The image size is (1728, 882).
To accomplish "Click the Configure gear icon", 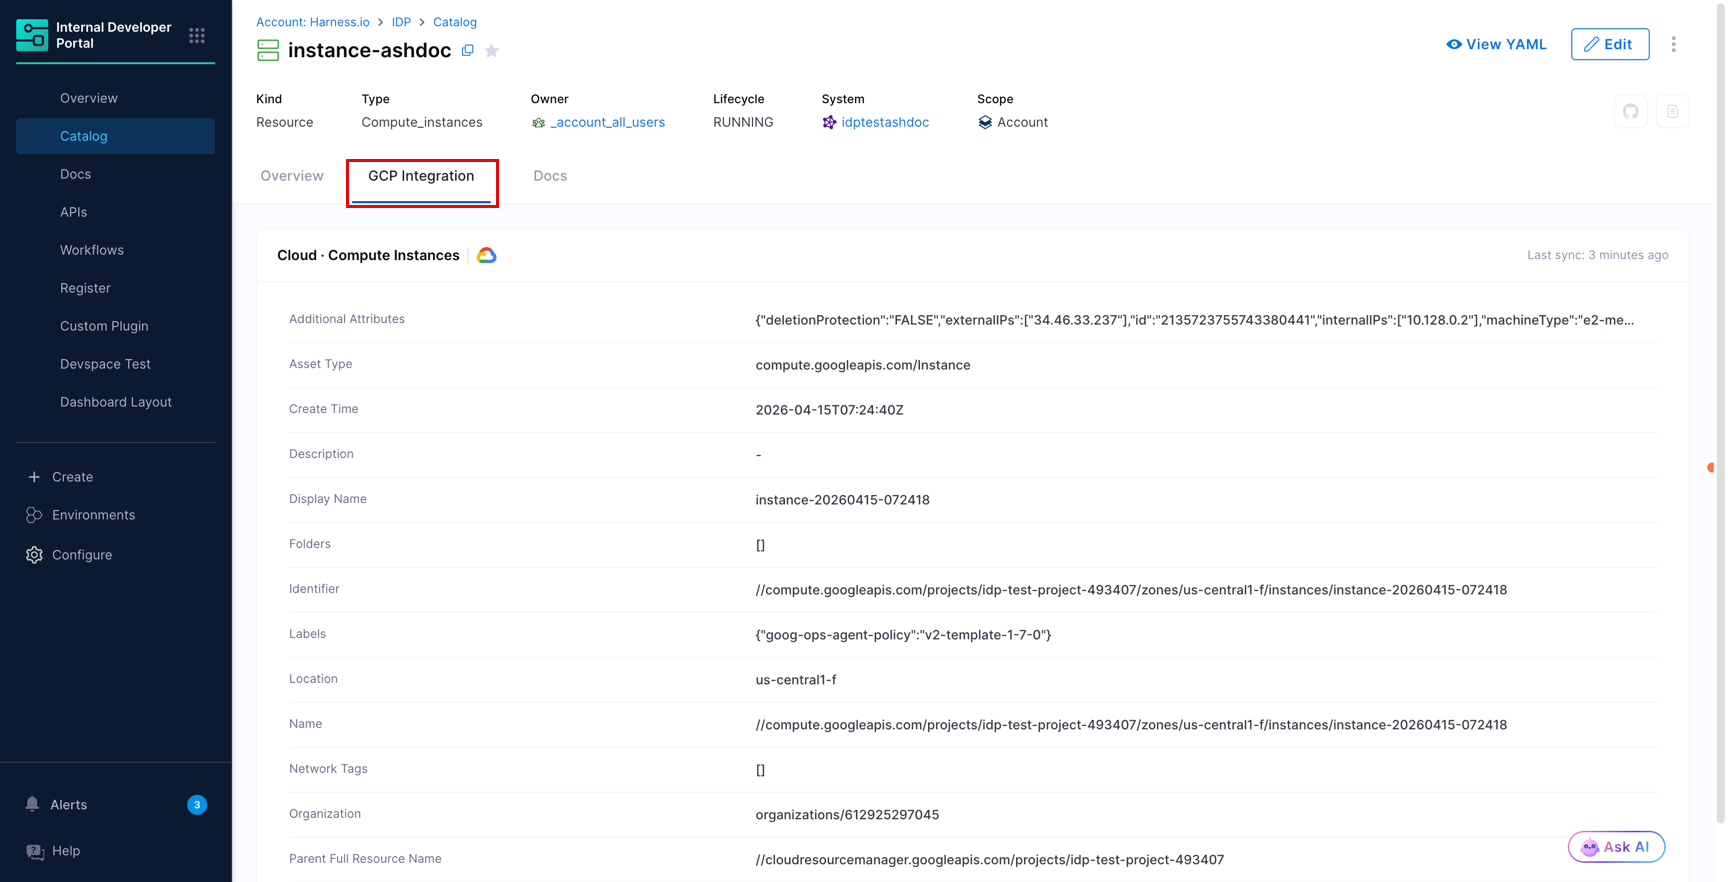I will [34, 555].
